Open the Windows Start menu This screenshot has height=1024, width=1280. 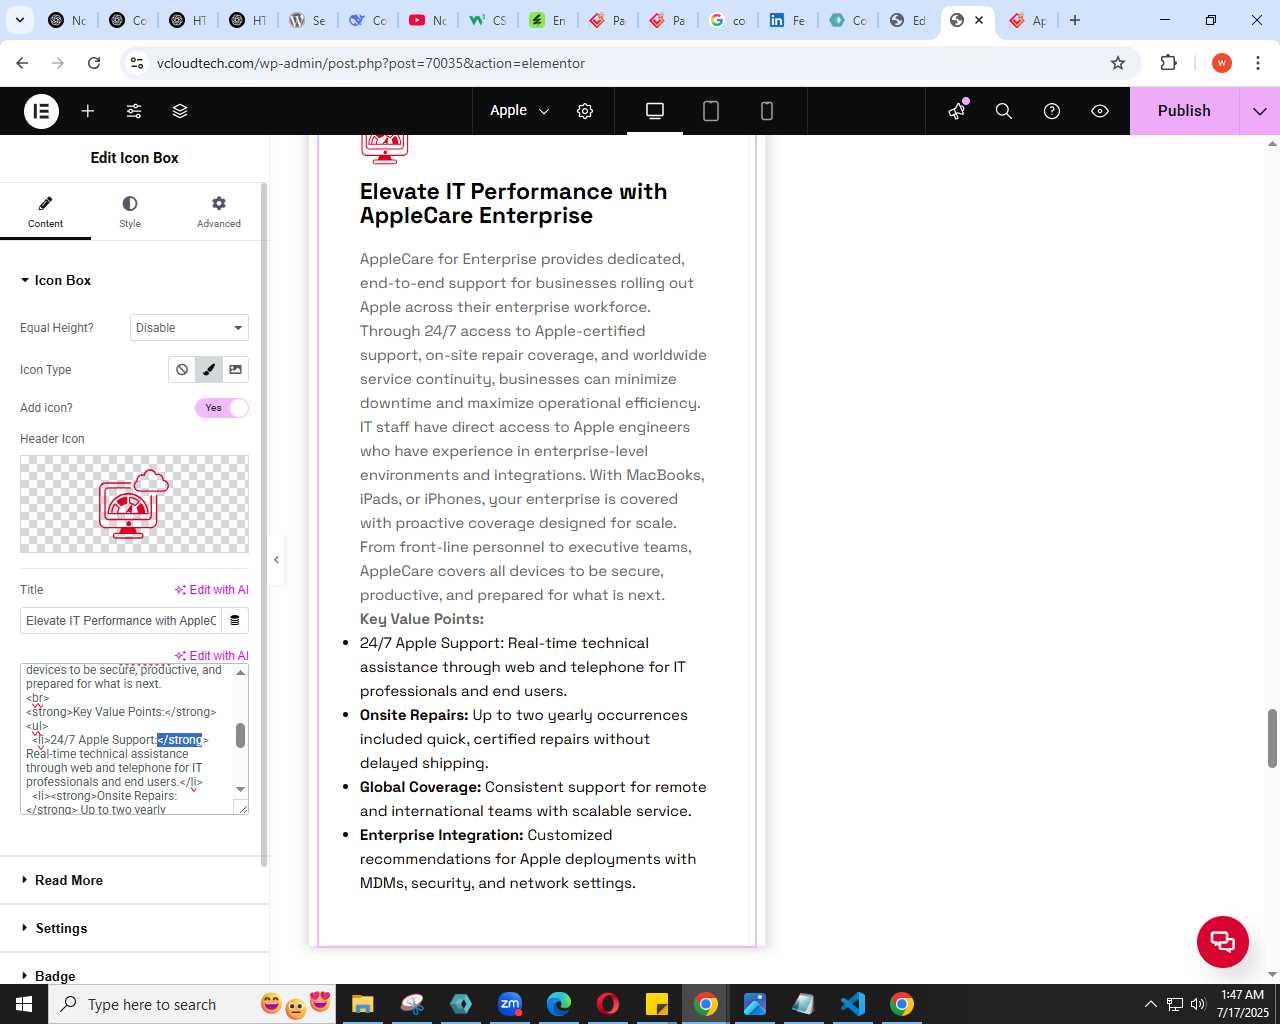pos(24,1004)
